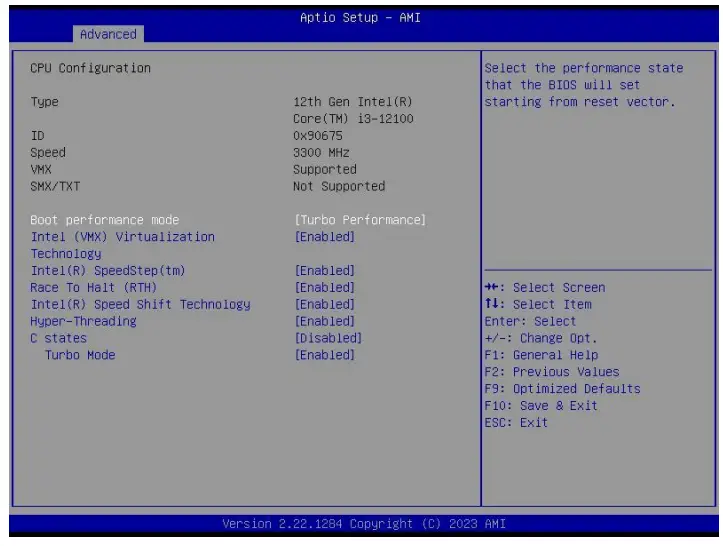
Task: Select the C states setting
Action: coord(59,338)
